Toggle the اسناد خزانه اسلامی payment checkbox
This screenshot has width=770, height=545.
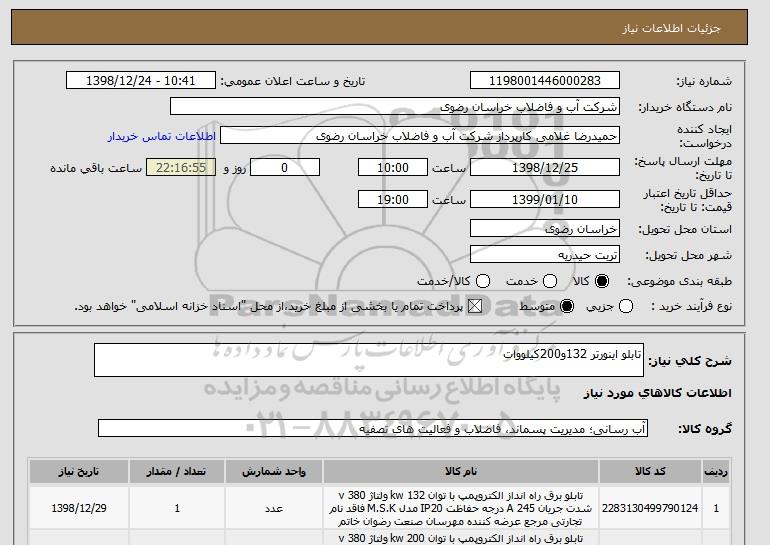475,306
